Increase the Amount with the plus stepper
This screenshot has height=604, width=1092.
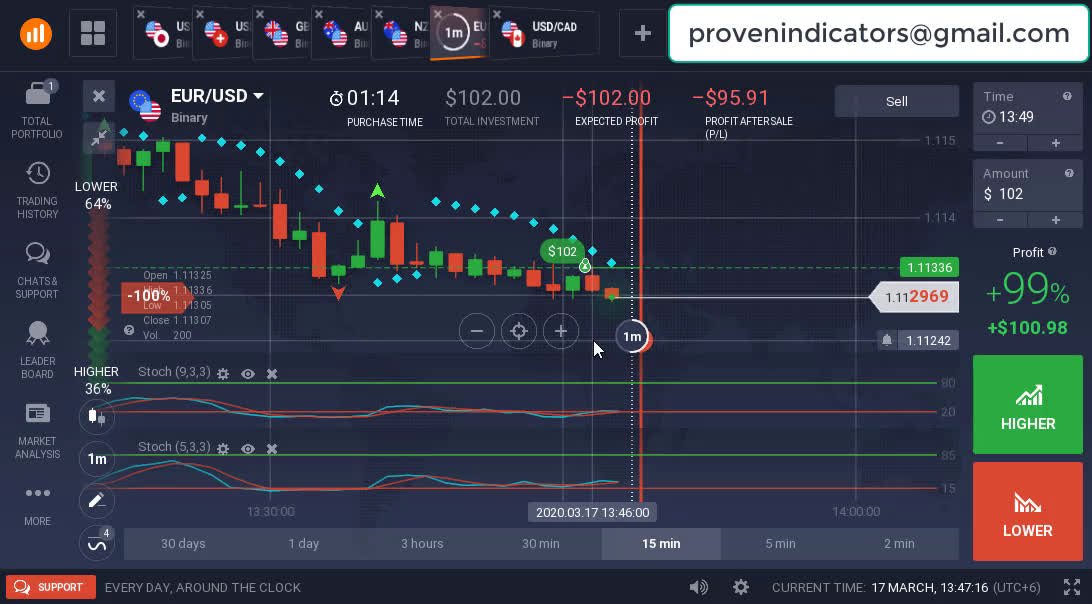click(x=1055, y=220)
